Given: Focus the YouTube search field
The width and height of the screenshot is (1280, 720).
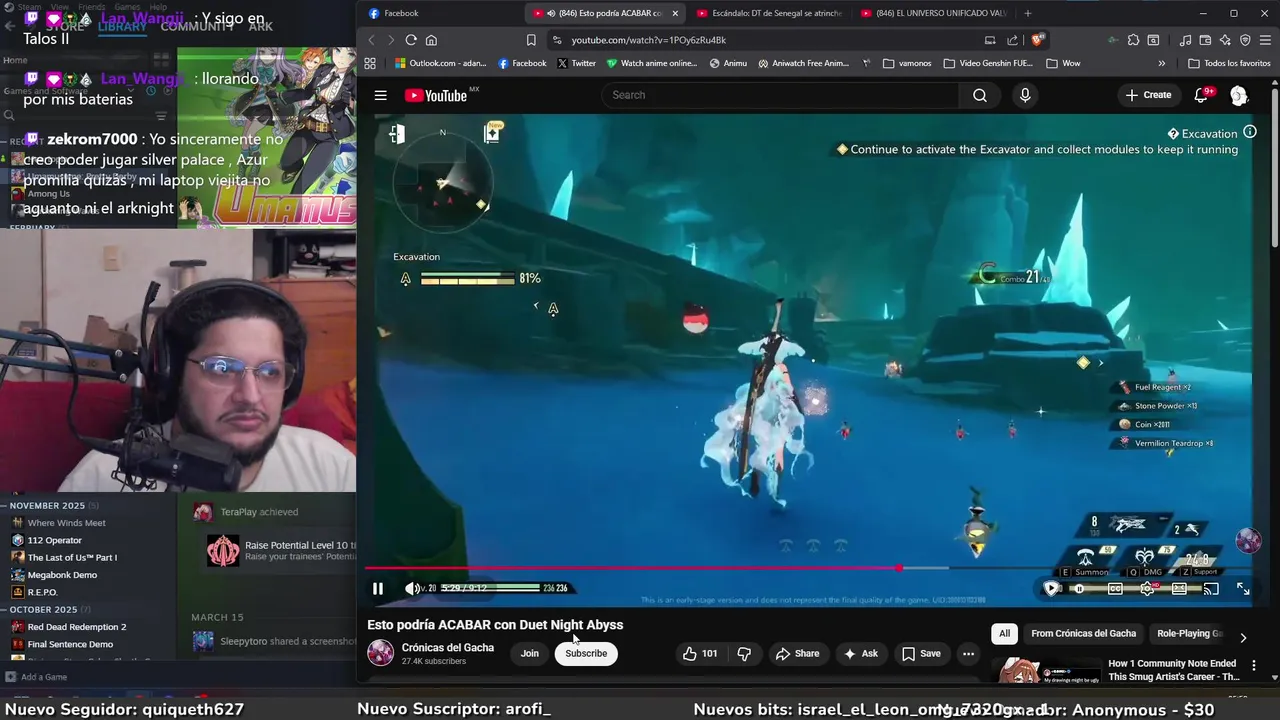Looking at the screenshot, I should (780, 95).
